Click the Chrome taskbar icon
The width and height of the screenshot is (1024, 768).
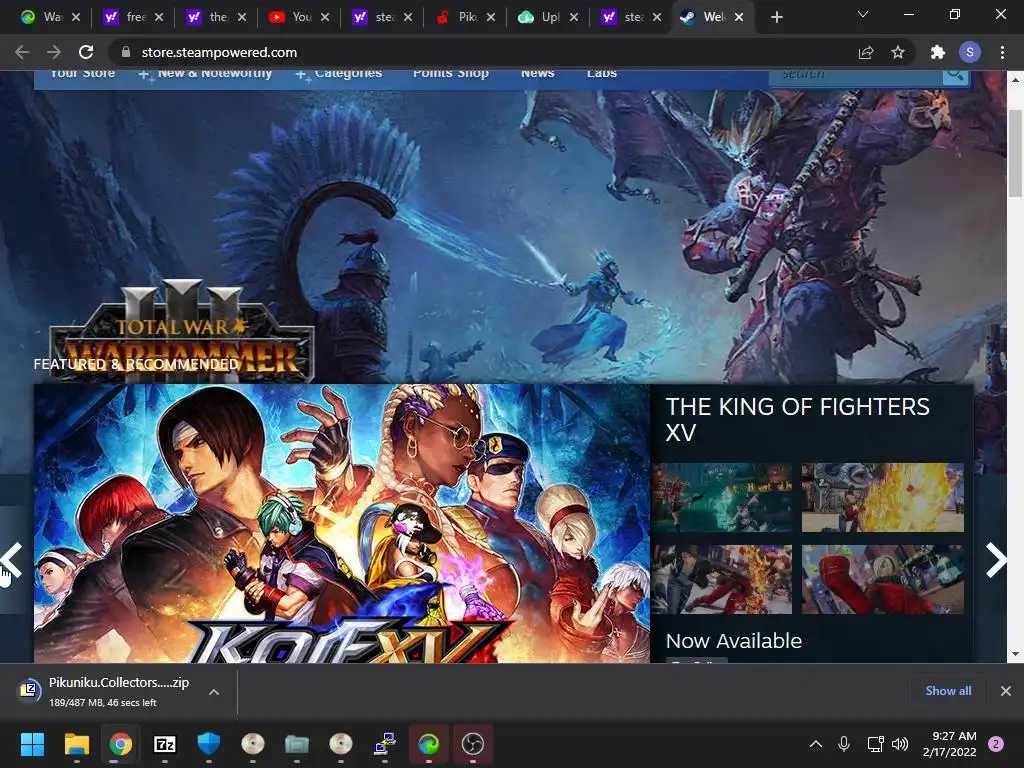[x=121, y=744]
